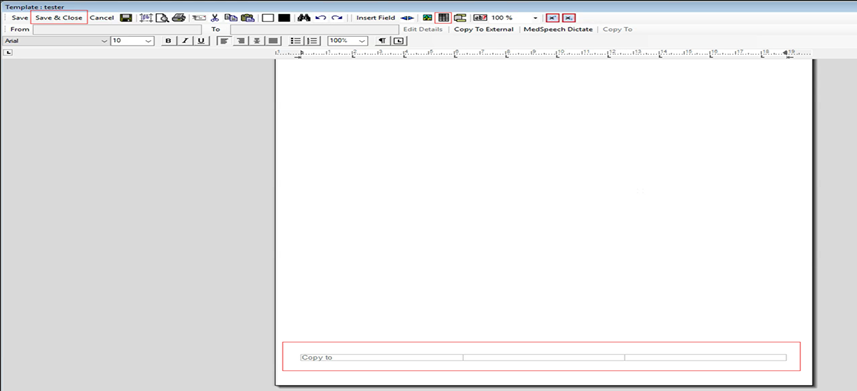Viewport: 857px width, 391px height.
Task: Click the icon left of 100 % zoom
Action: click(x=480, y=18)
